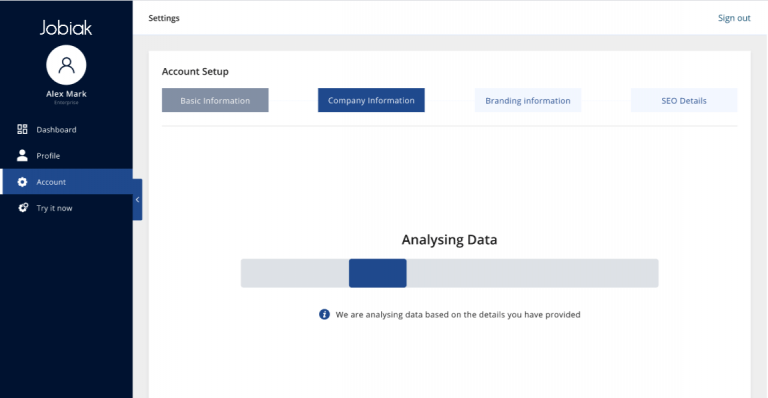Viewport: 768px width, 398px height.
Task: Switch to the Branding information step
Action: click(x=528, y=100)
